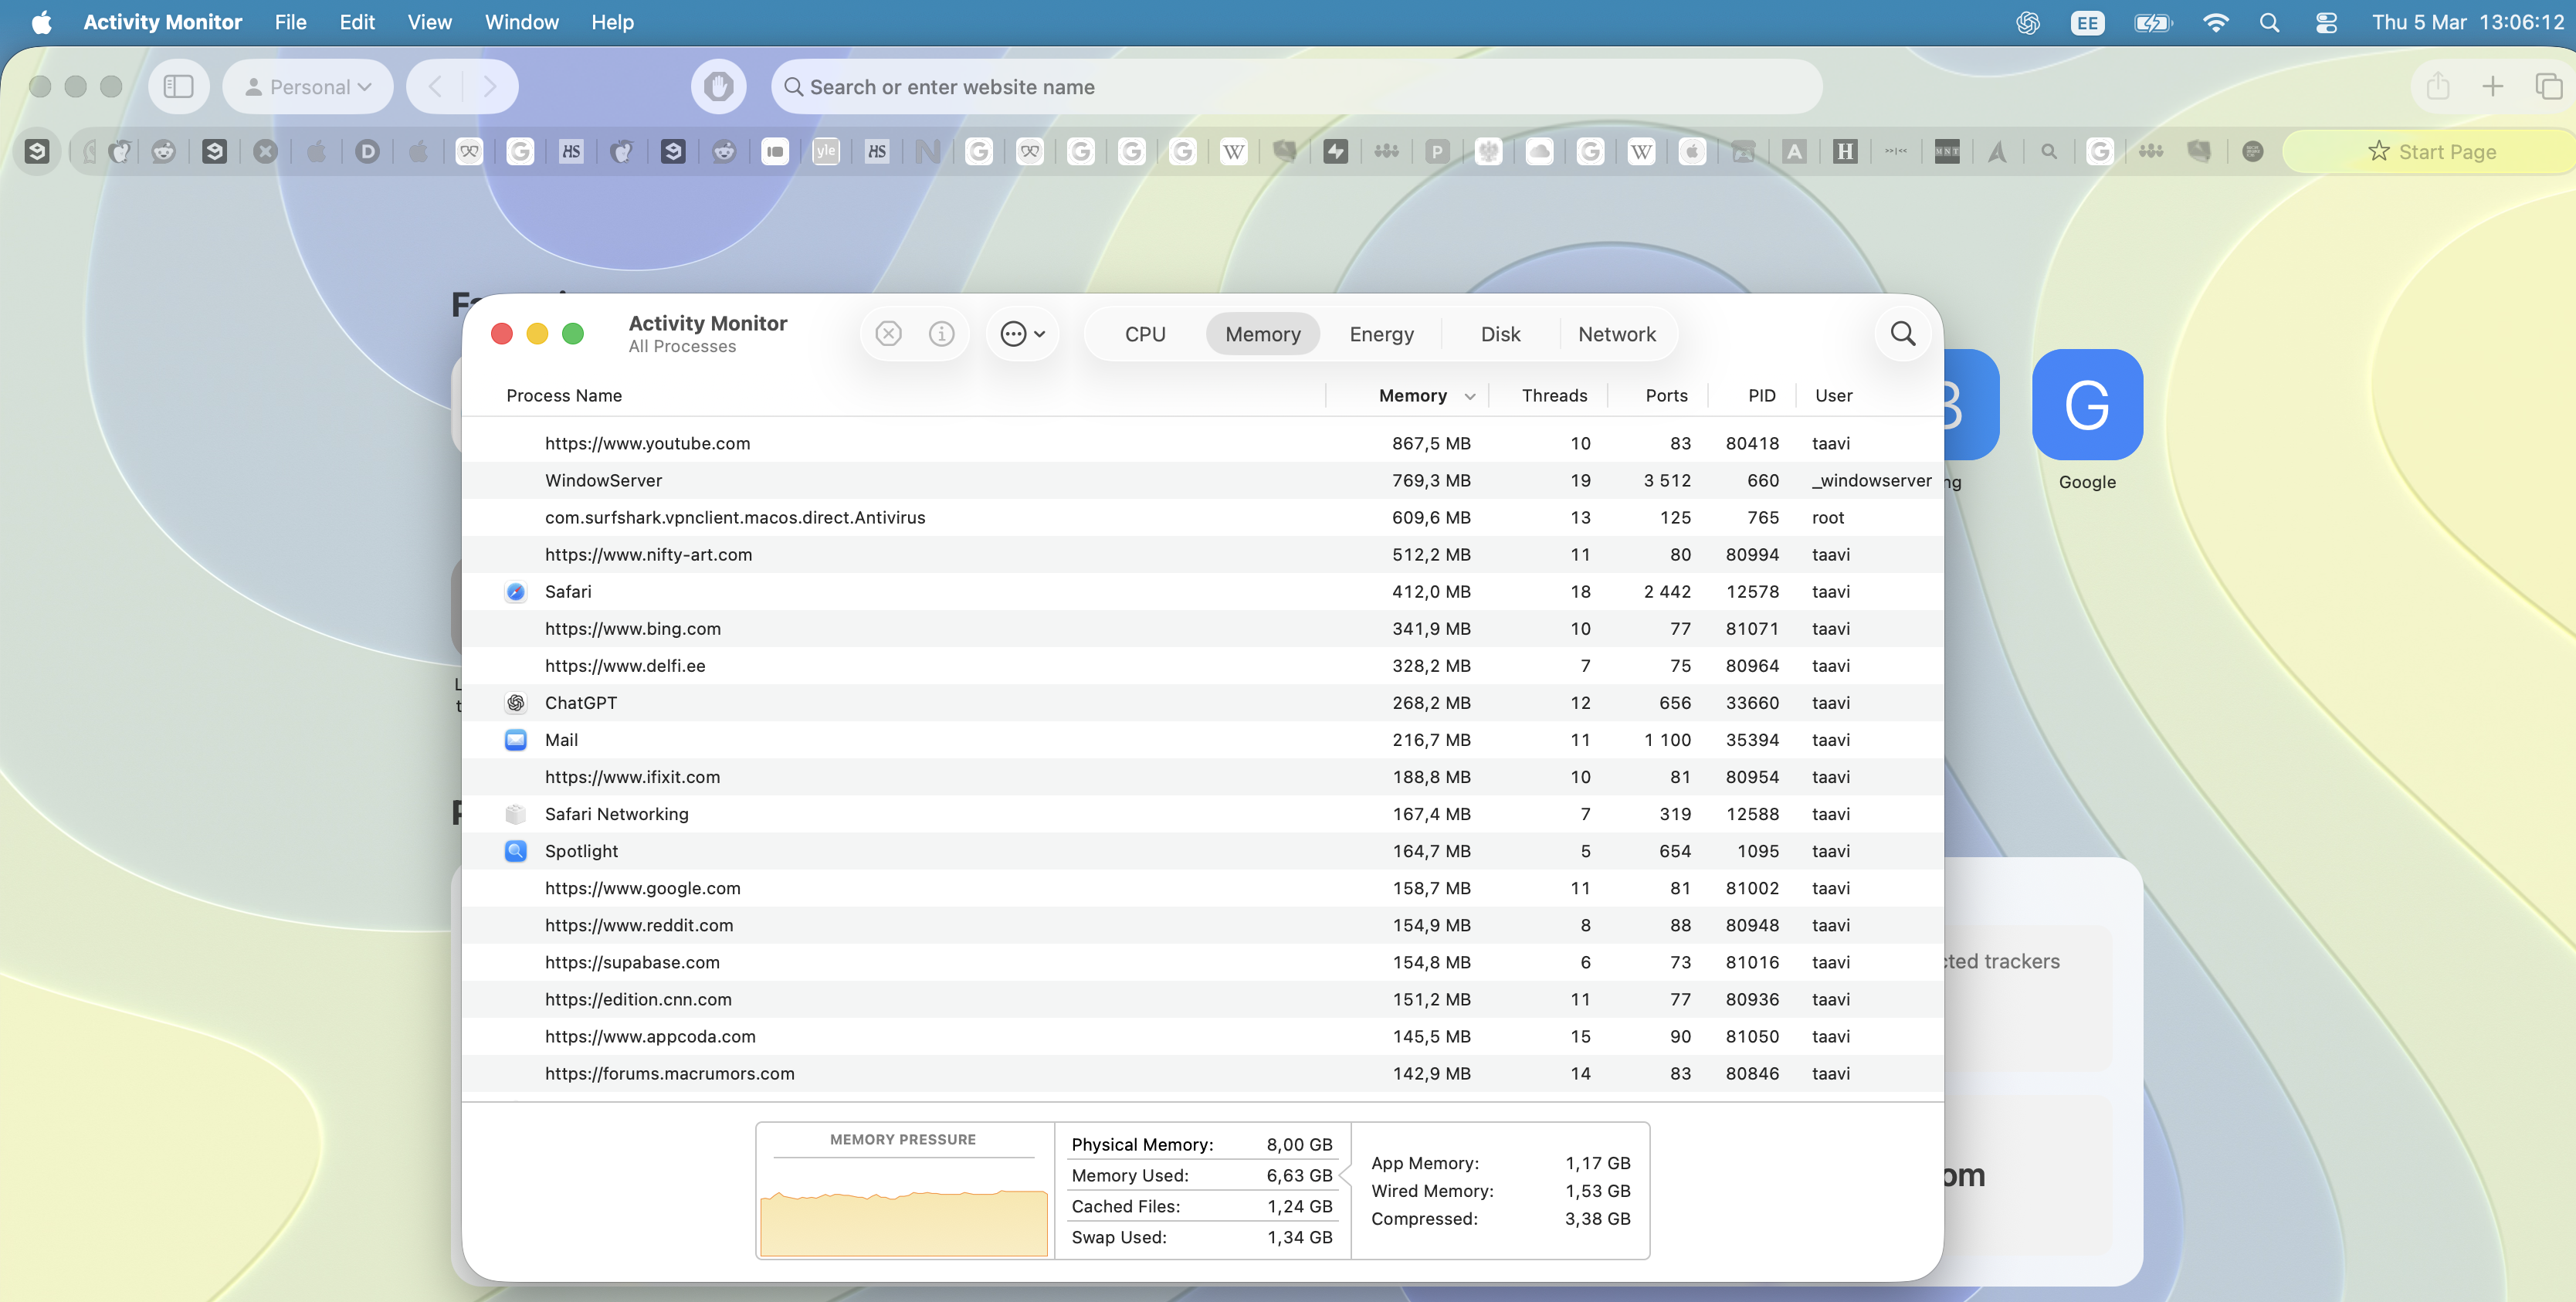Open Spotlight search from the menu bar
Image resolution: width=2576 pixels, height=1302 pixels.
point(2270,22)
